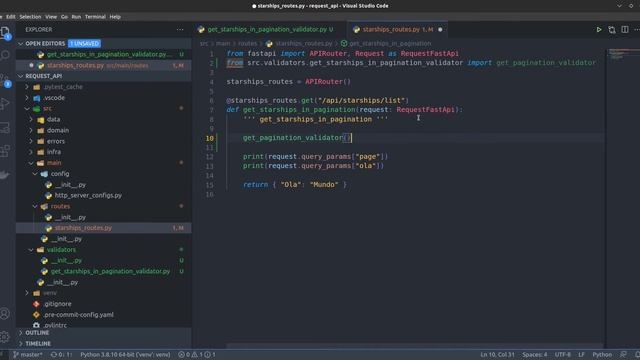
Task: Open the Extensions view
Action: coord(5,151)
